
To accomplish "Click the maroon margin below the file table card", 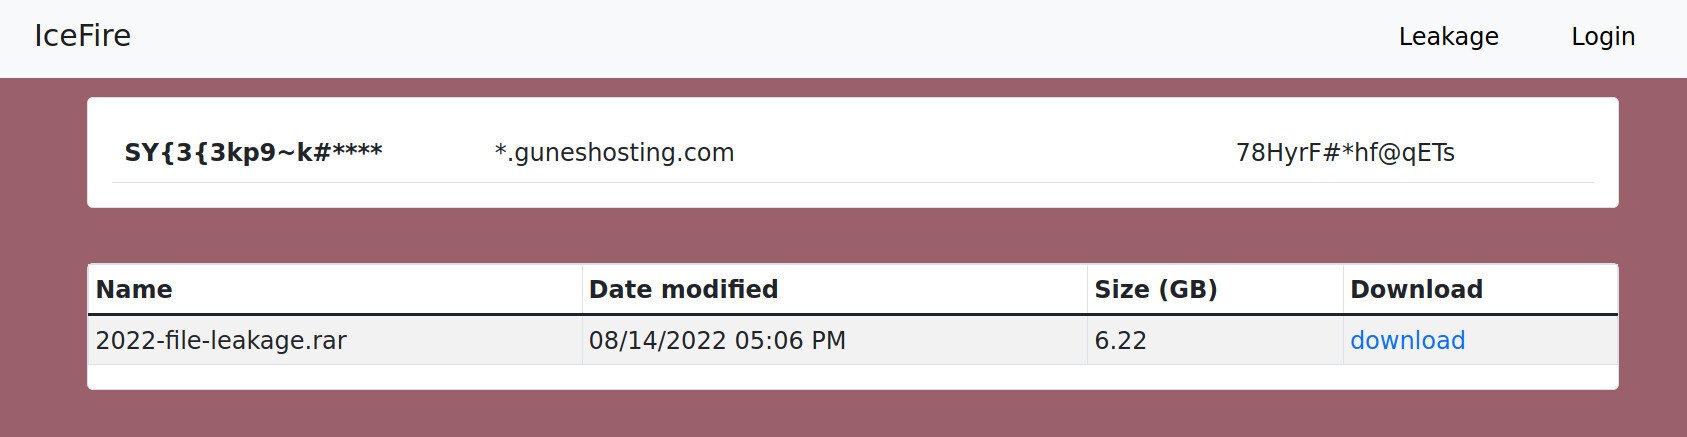I will click(852, 414).
